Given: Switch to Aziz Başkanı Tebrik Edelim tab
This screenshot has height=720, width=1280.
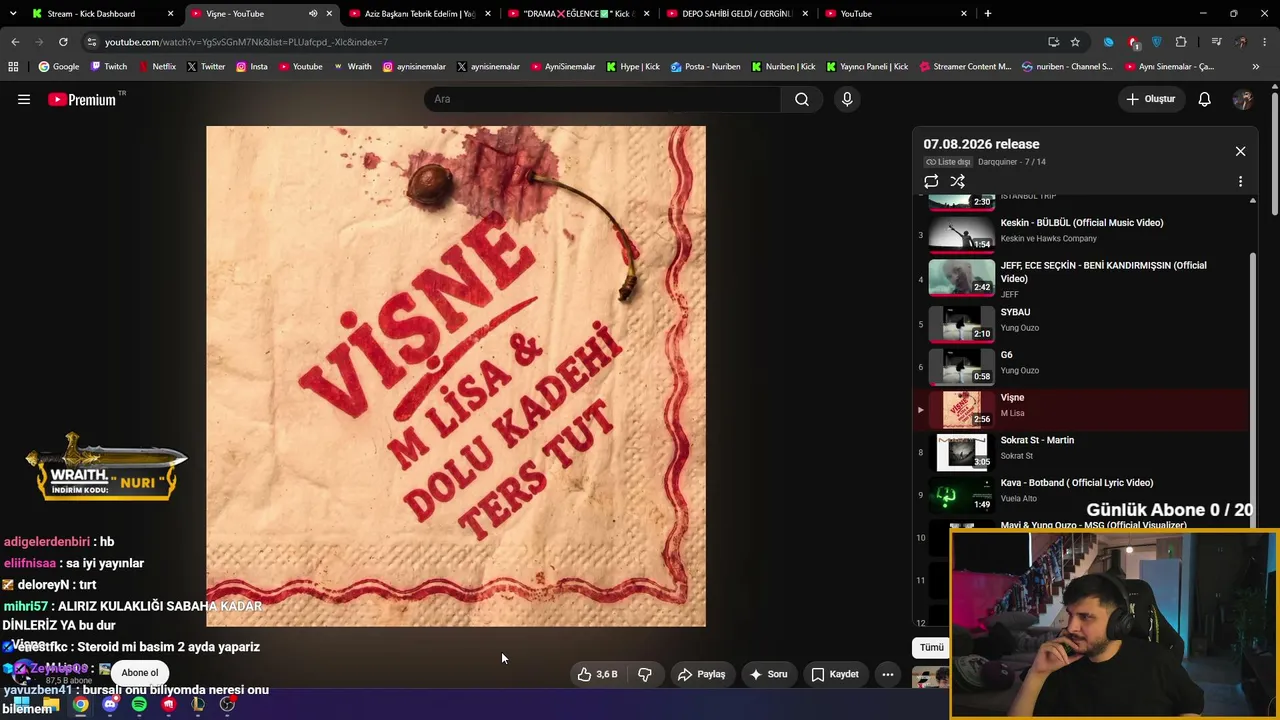Looking at the screenshot, I should (x=420, y=14).
